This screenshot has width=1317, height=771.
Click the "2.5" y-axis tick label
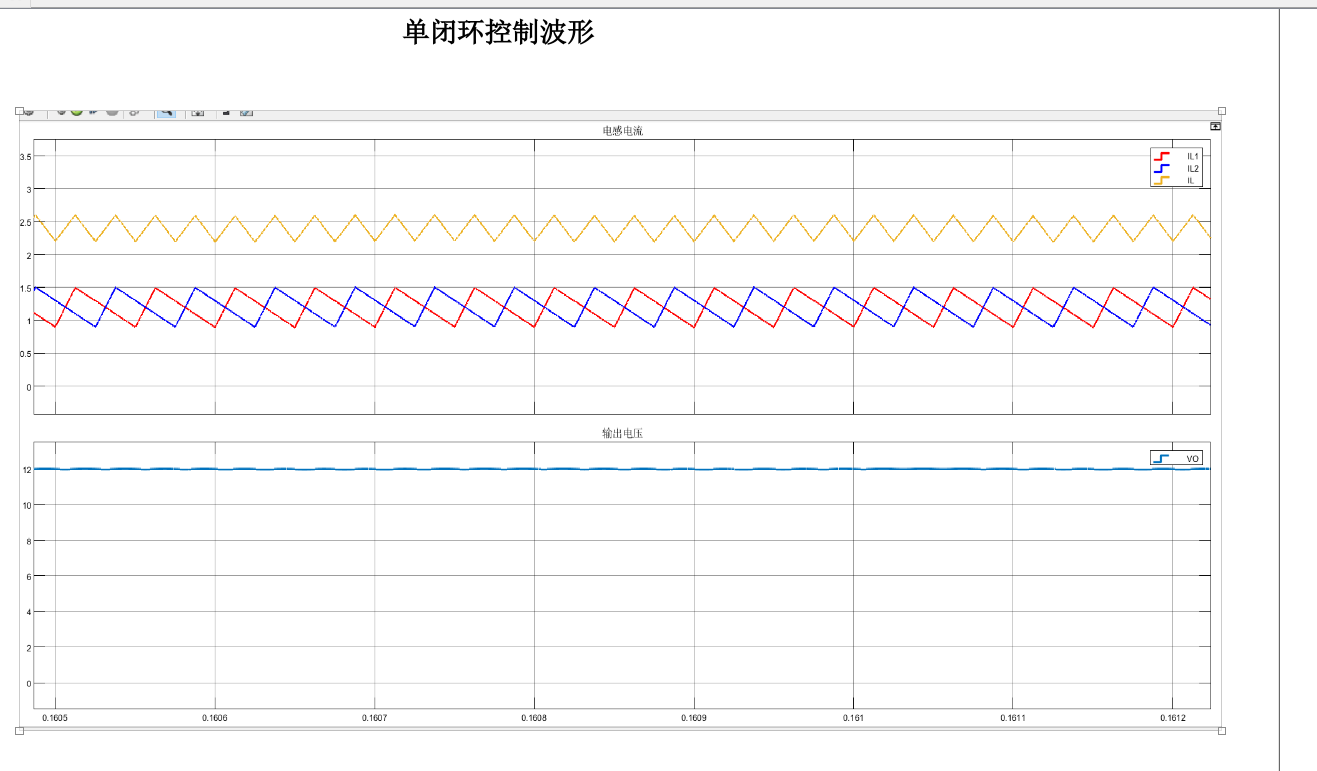tap(25, 222)
